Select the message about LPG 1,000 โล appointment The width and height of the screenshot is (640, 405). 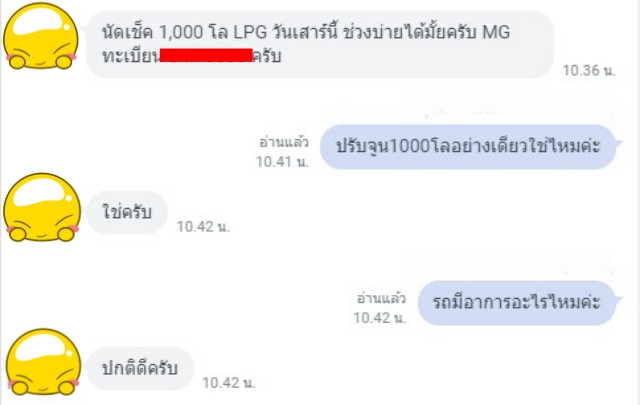pos(320,44)
